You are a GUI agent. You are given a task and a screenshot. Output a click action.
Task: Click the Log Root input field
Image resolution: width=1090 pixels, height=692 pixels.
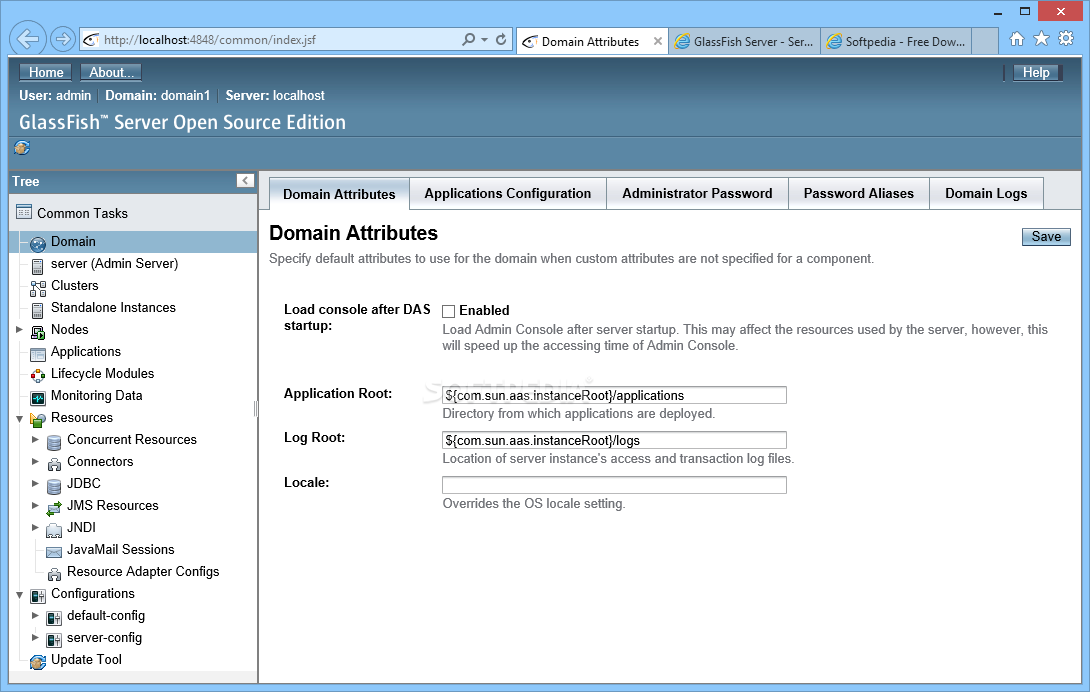(x=615, y=440)
